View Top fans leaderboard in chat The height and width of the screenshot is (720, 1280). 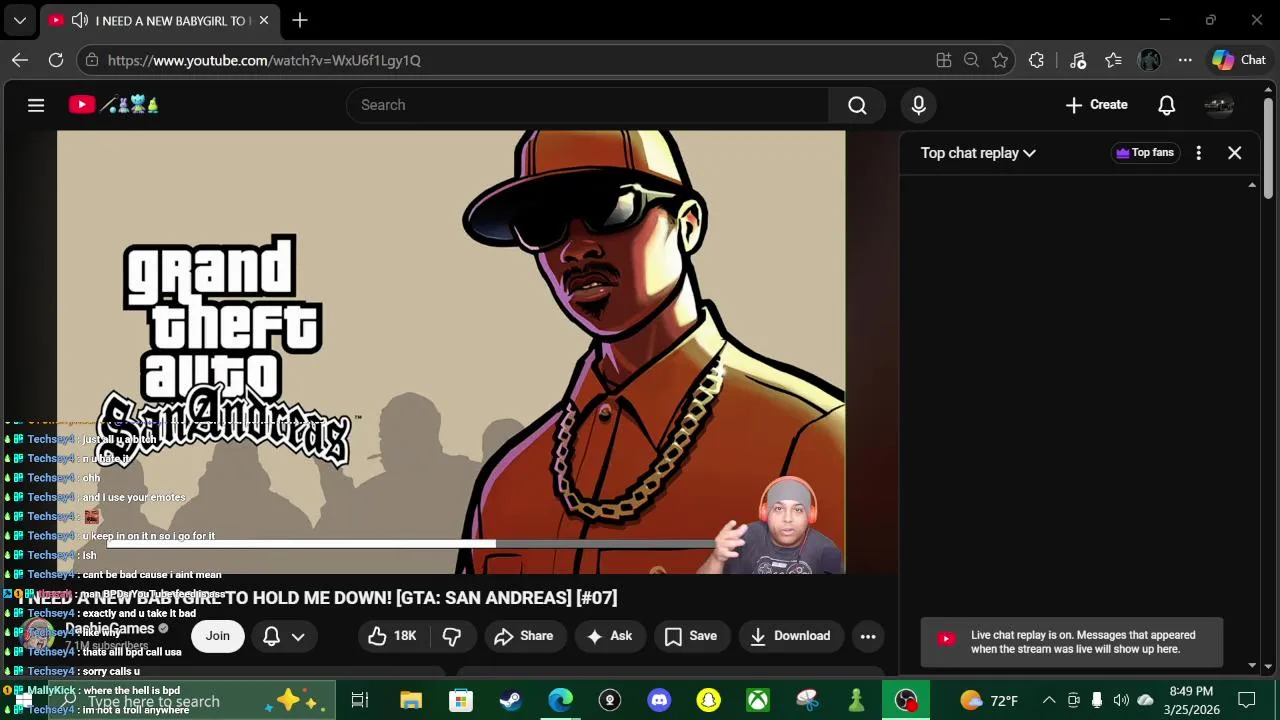[x=1144, y=153]
